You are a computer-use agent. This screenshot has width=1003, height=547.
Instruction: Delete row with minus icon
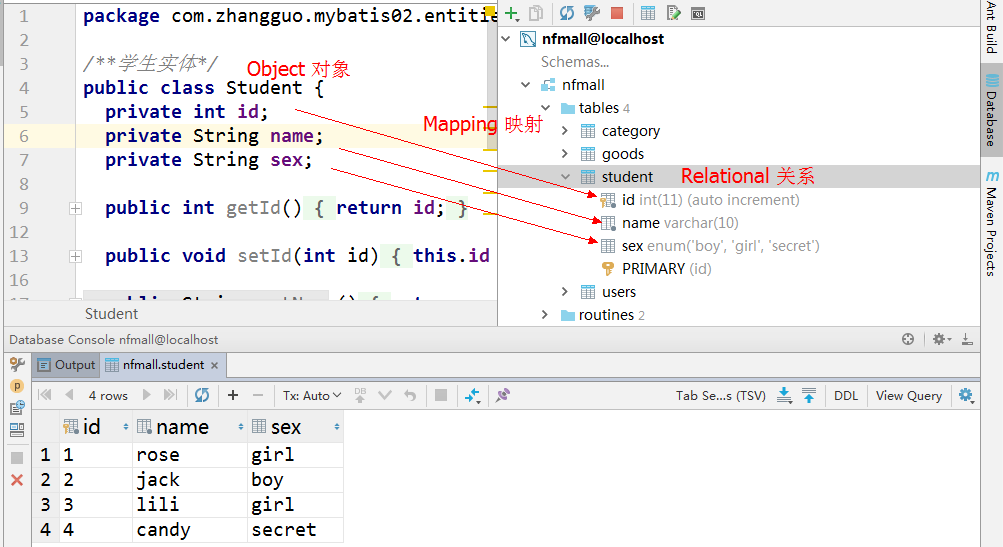click(x=258, y=395)
